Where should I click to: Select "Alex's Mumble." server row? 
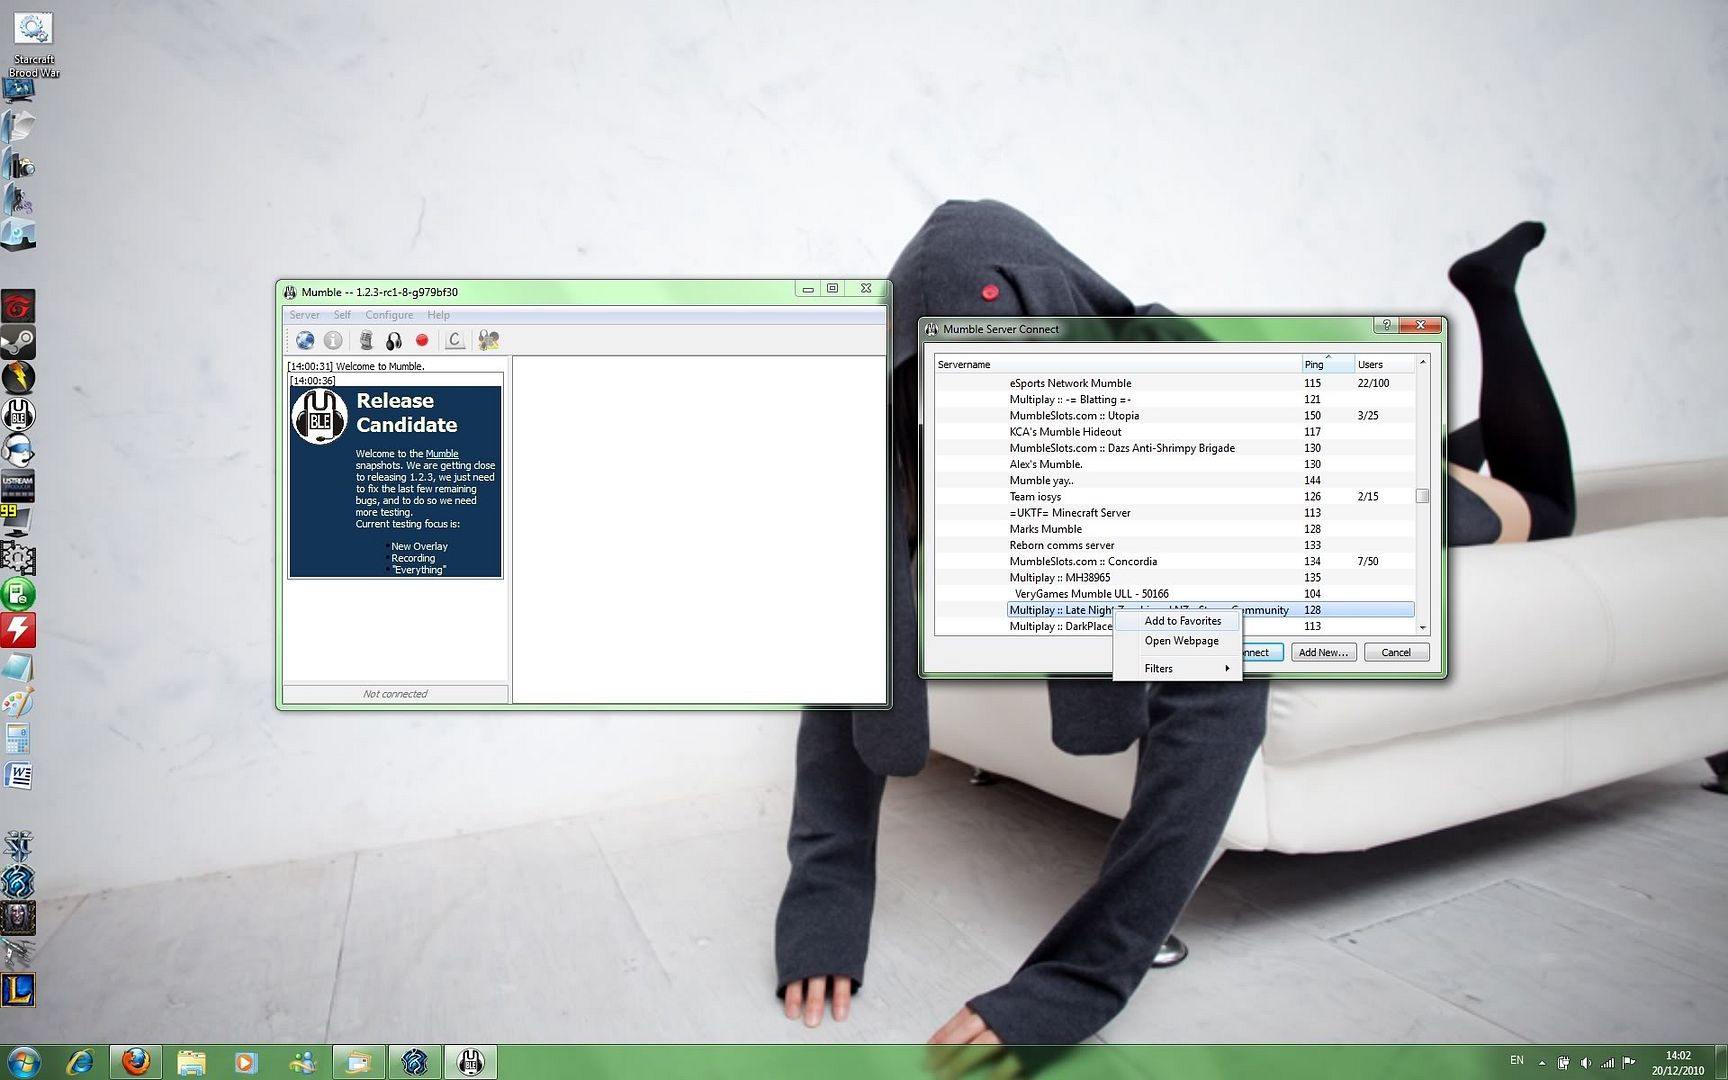click(1174, 464)
